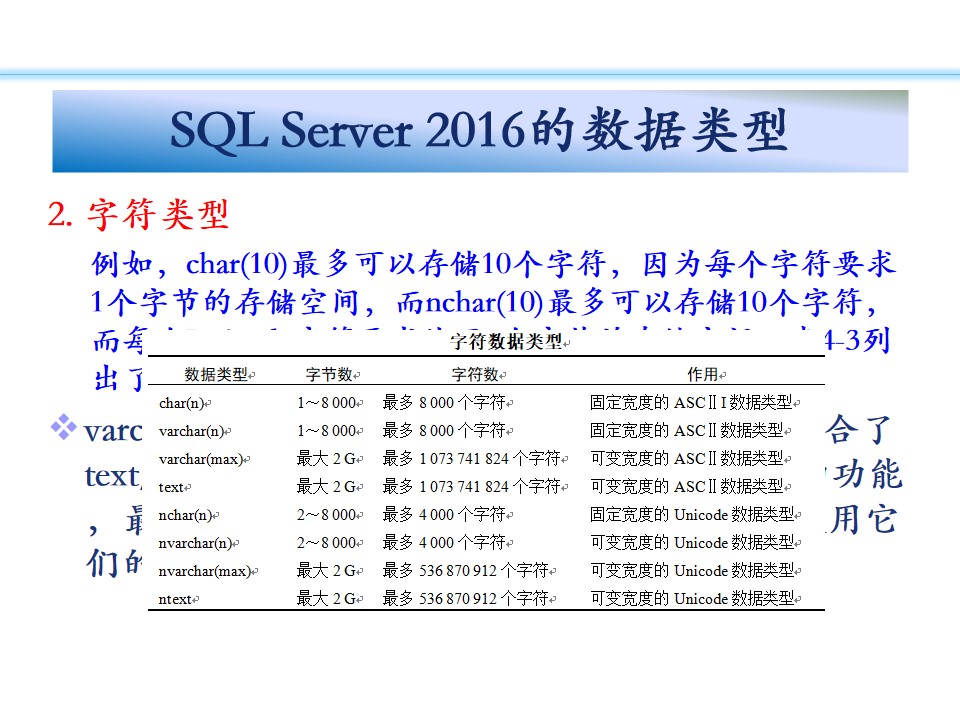Click byte count '1～8 000' in varchar(n) row
The width and height of the screenshot is (960, 720).
pyautogui.click(x=327, y=431)
